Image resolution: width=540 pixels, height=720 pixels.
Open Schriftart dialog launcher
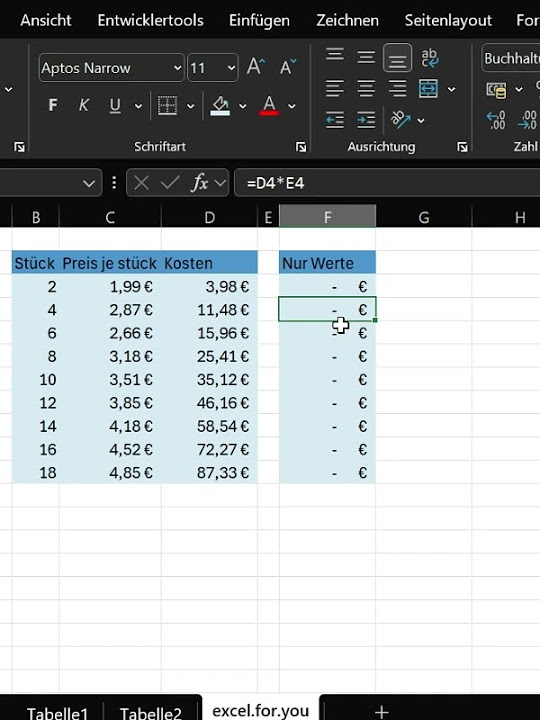tap(301, 147)
